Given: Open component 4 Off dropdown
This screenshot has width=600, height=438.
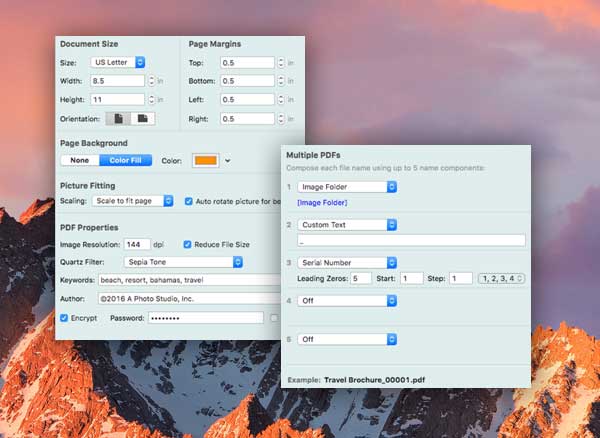Looking at the screenshot, I should click(x=347, y=301).
